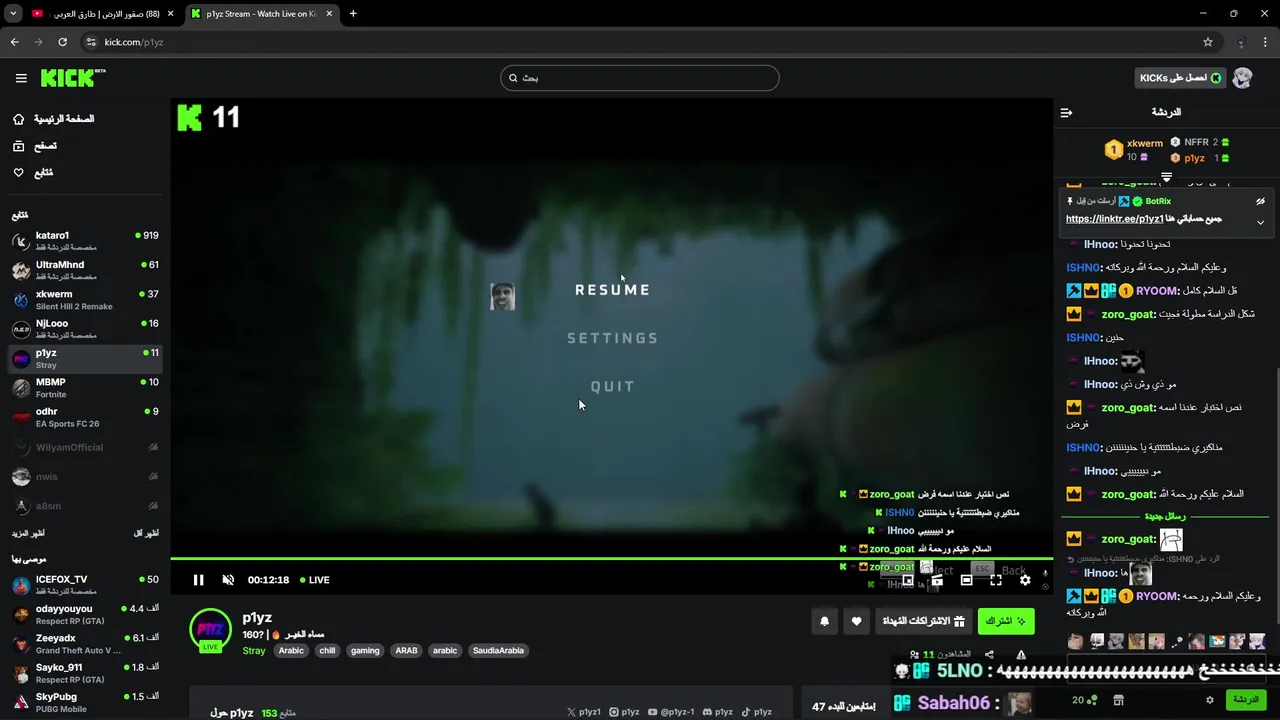Toggle follow heart for p1yz

(x=856, y=621)
